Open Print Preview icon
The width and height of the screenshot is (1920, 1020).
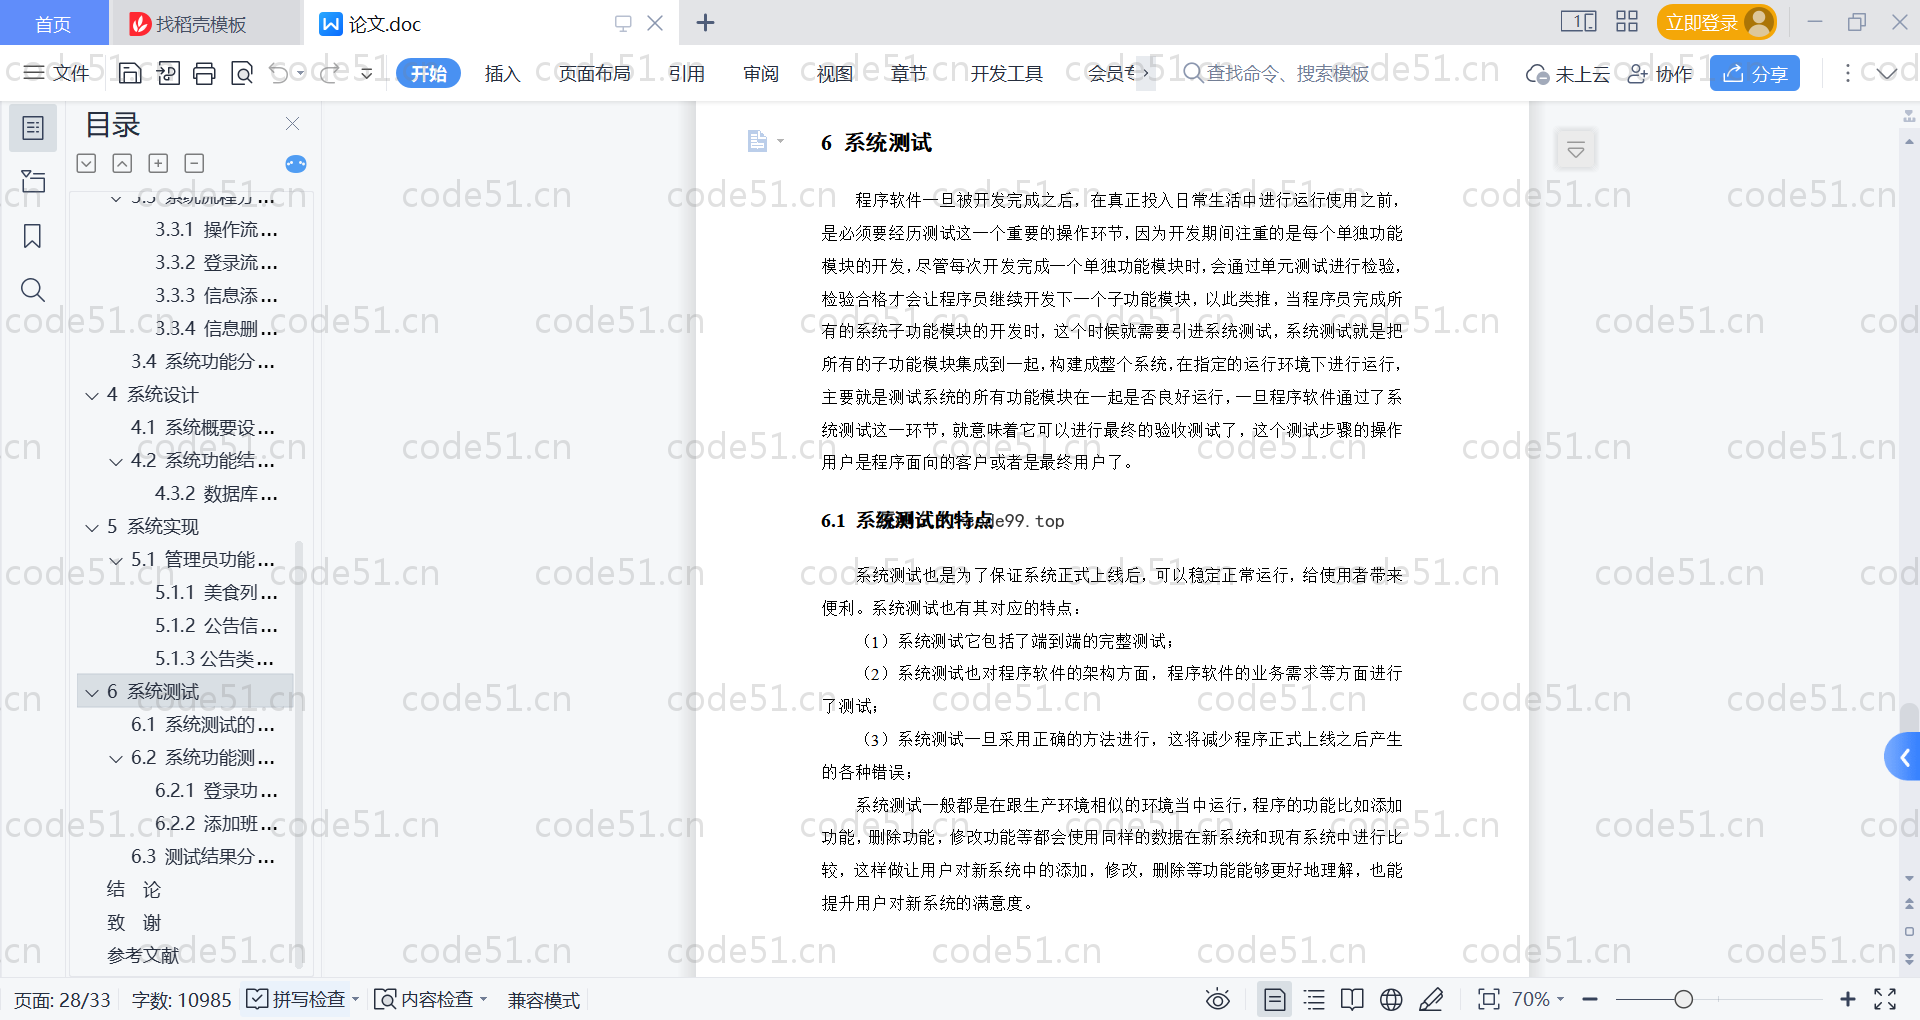[241, 73]
